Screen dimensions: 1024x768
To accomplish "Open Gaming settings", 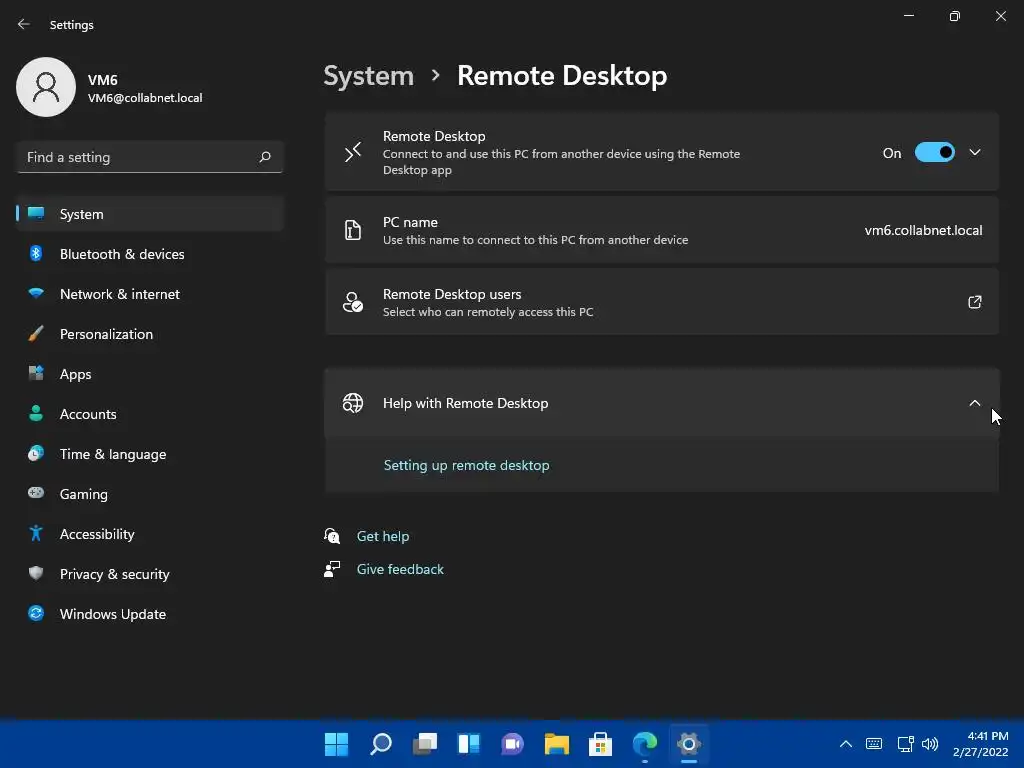I will click(150, 494).
